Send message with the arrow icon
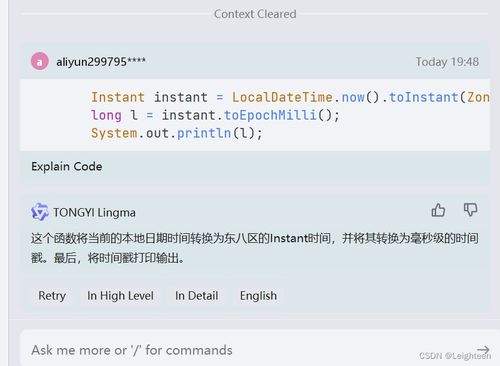500x366 pixels. (483, 350)
